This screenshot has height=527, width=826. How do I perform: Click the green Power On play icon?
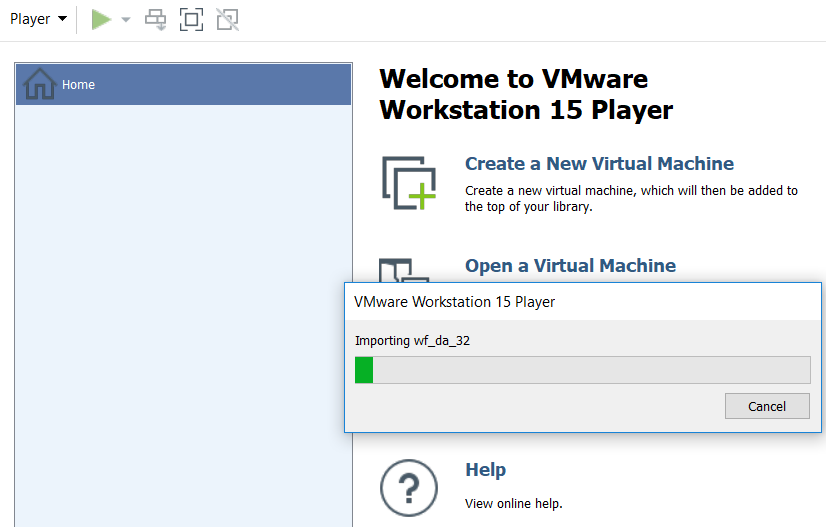(101, 19)
